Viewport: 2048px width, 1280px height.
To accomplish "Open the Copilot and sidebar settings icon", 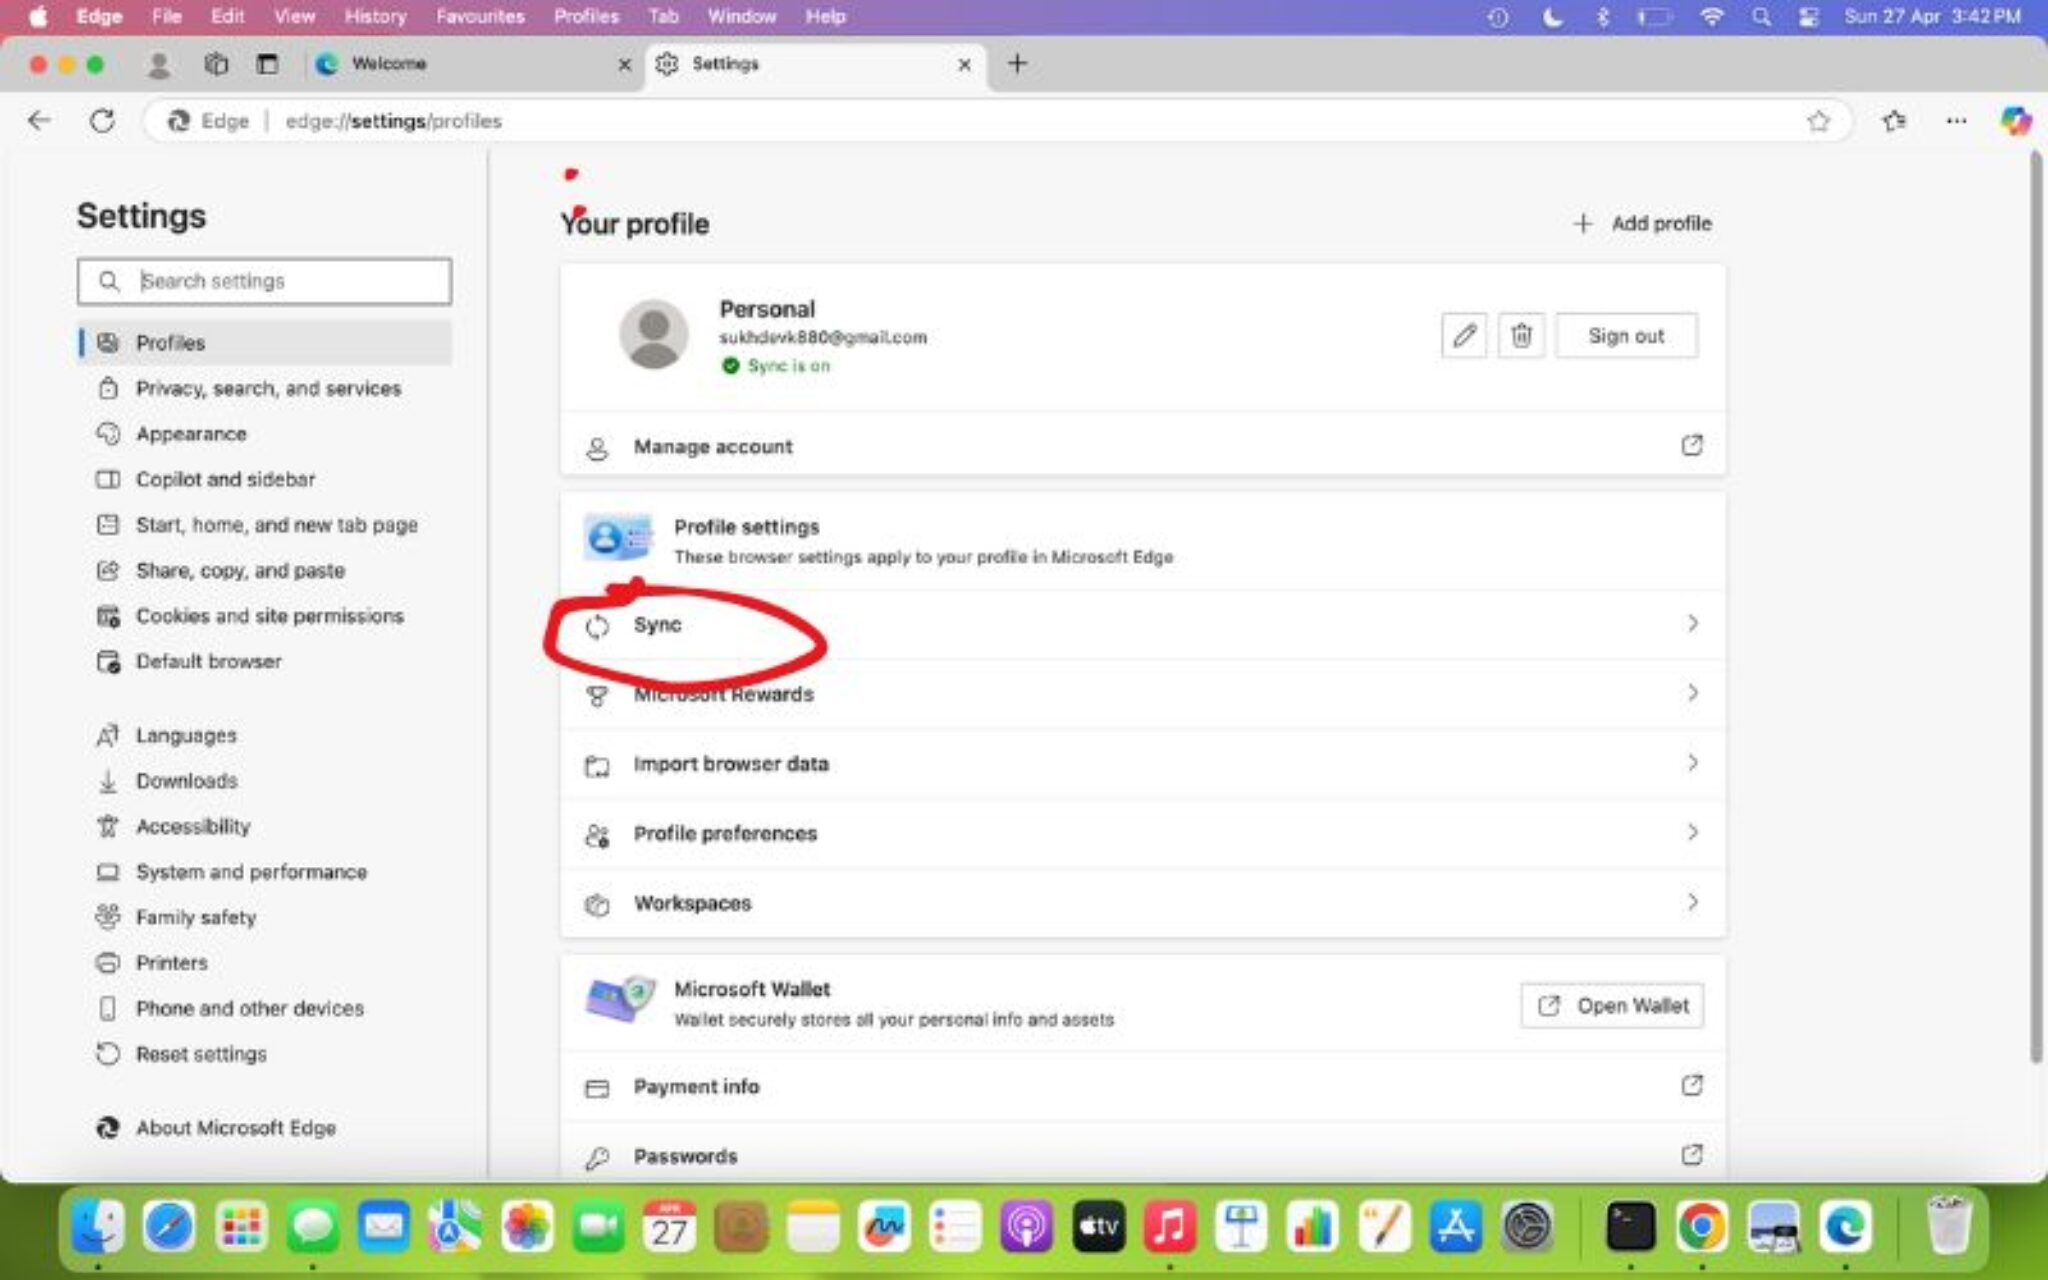I will tap(110, 479).
